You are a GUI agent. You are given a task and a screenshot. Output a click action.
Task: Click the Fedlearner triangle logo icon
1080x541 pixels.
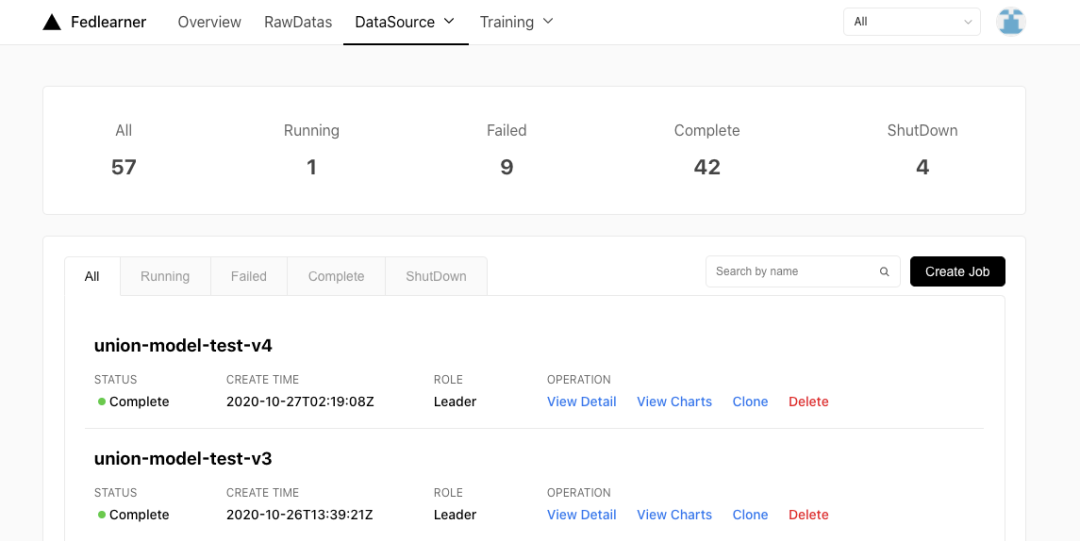coord(52,22)
